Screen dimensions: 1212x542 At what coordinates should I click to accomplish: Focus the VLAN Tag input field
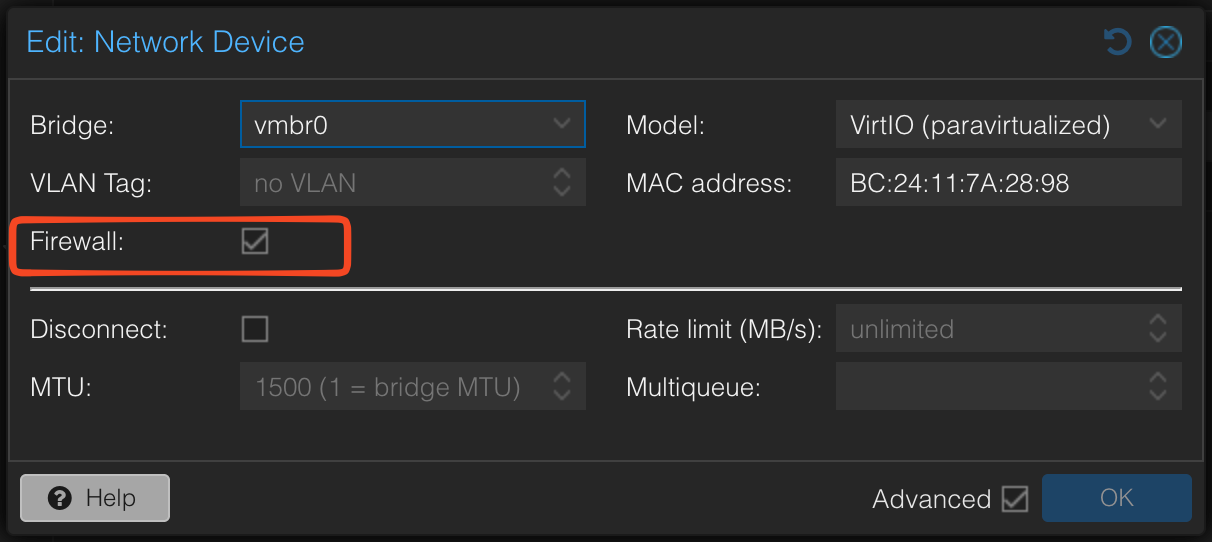[390, 183]
